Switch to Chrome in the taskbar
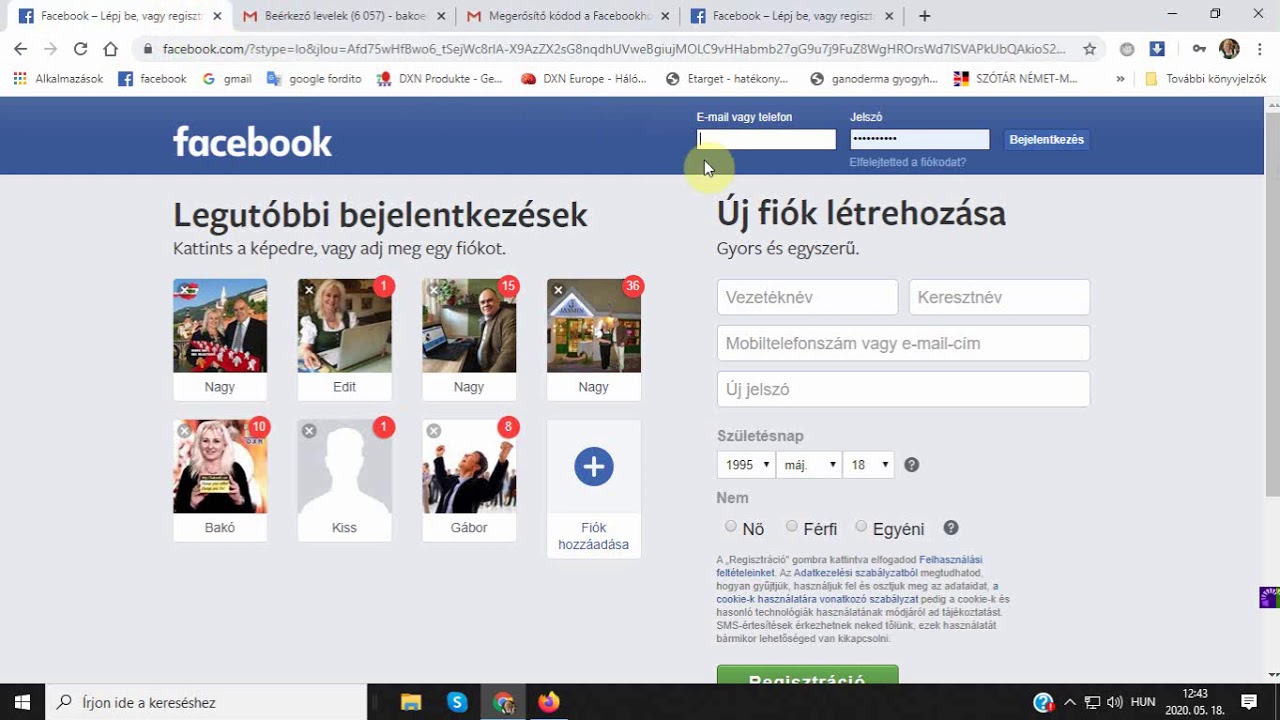 click(x=503, y=702)
